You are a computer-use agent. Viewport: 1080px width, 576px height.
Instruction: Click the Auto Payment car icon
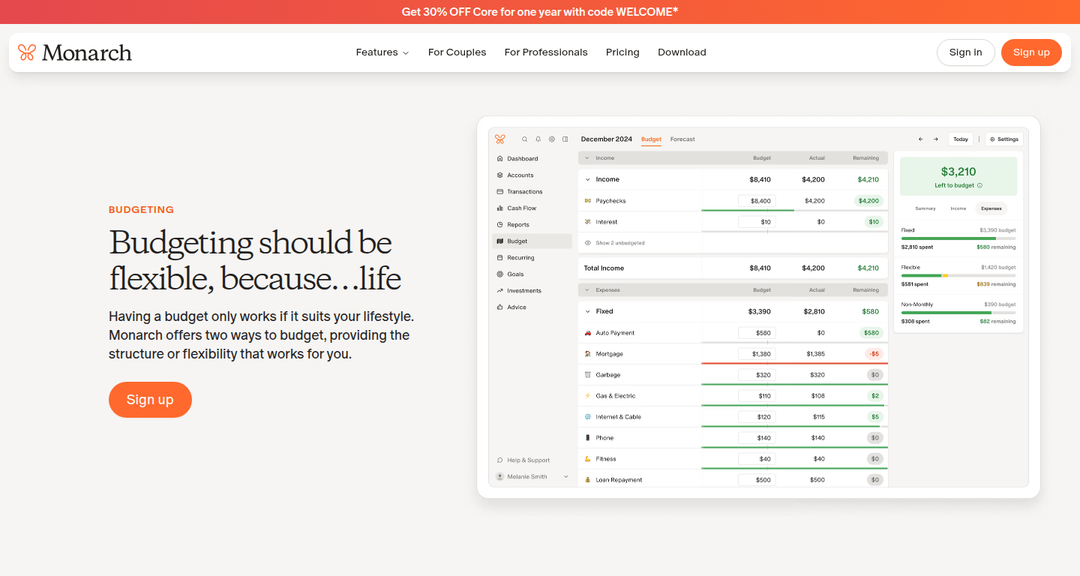[588, 333]
